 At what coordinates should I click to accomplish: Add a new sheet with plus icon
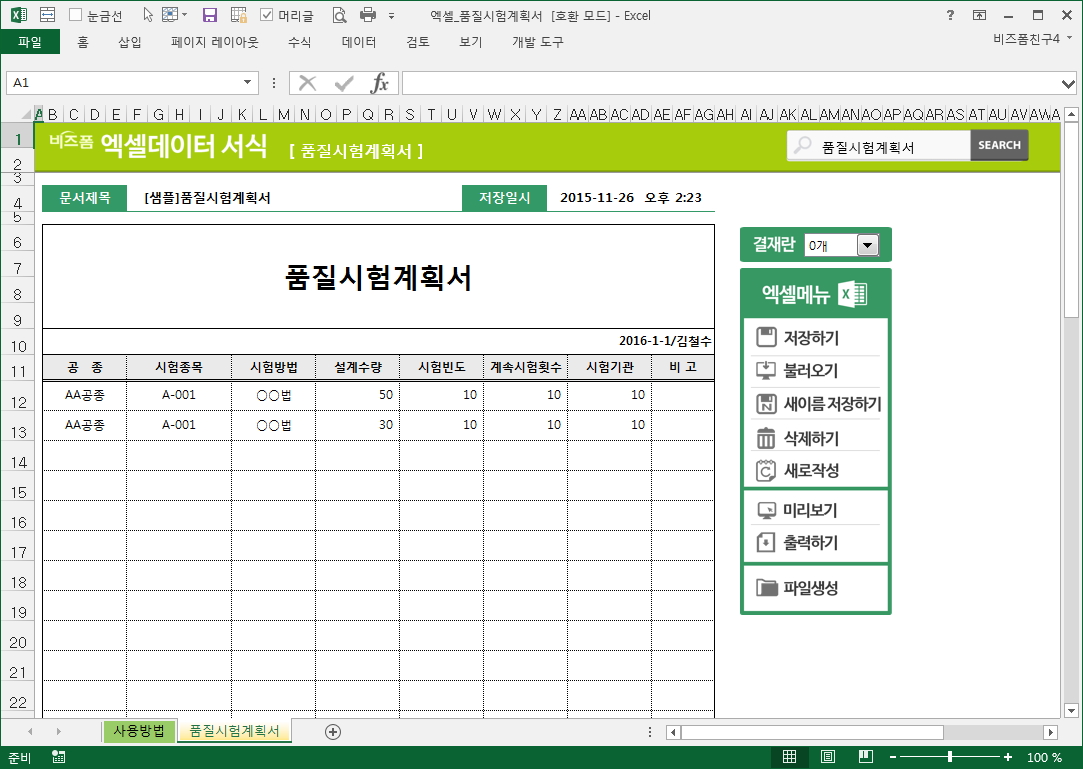click(x=333, y=732)
